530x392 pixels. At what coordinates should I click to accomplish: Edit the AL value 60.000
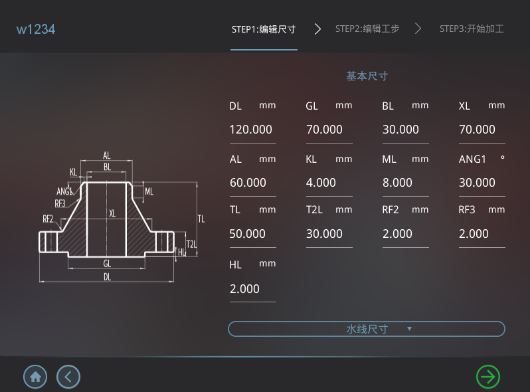252,183
